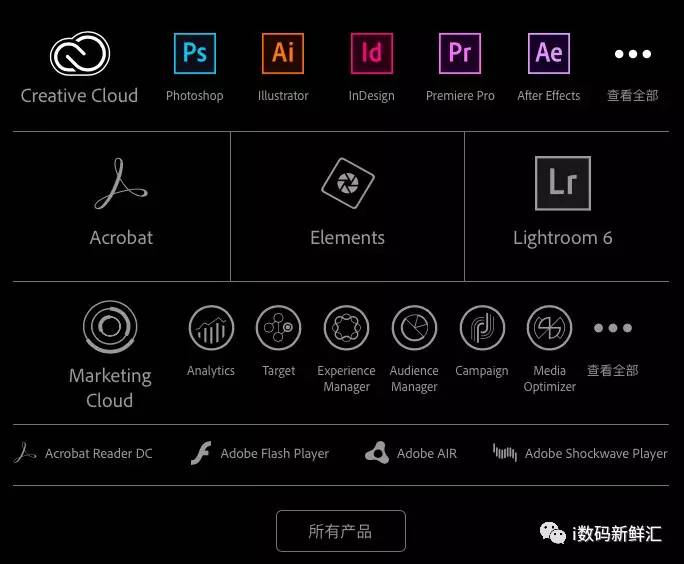Image resolution: width=684 pixels, height=564 pixels.
Task: Open the Media Optimizer icon
Action: (x=549, y=328)
